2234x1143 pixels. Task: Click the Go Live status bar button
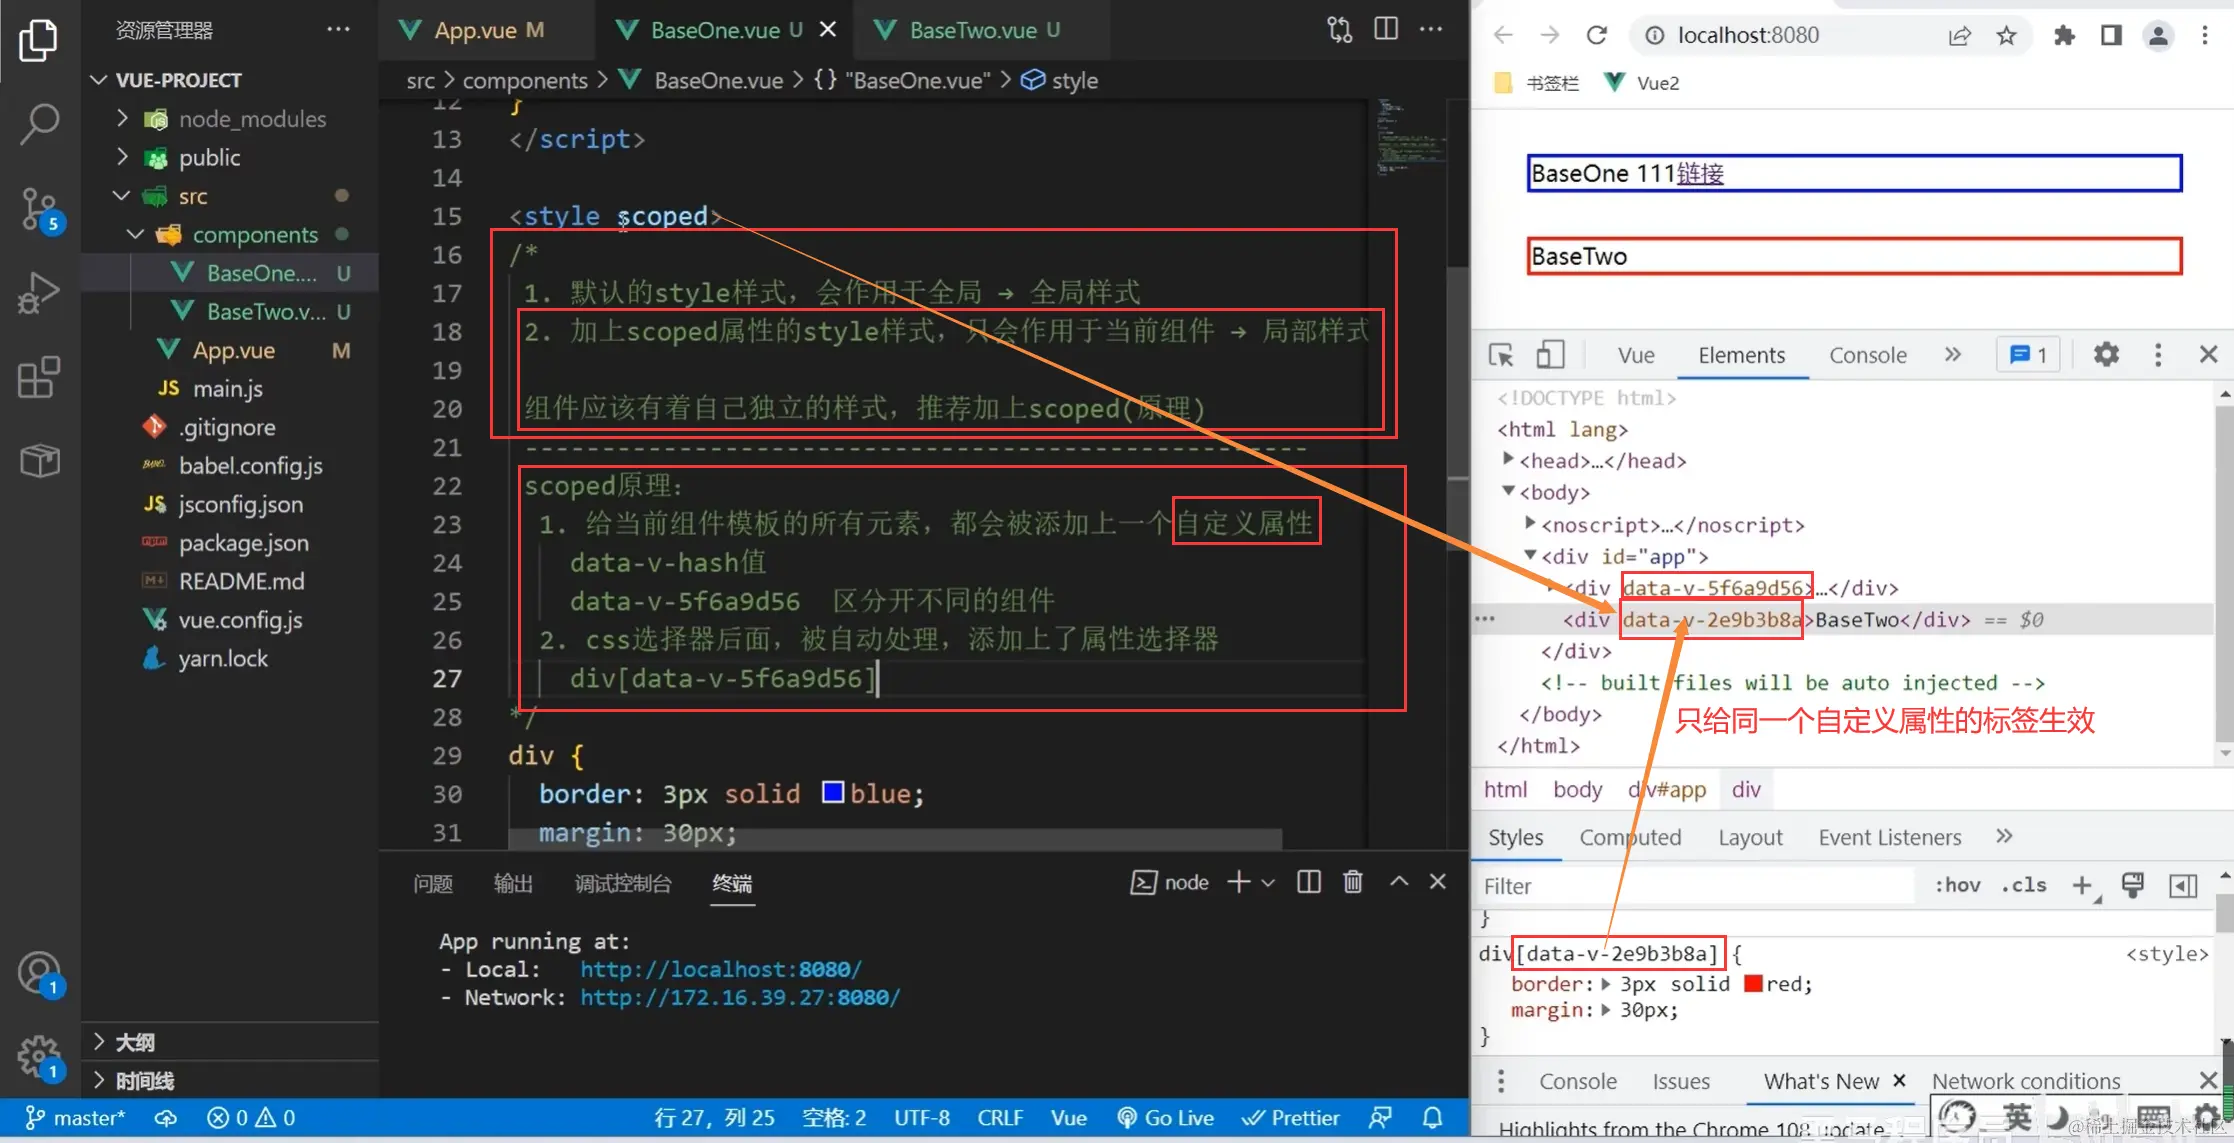click(1165, 1118)
